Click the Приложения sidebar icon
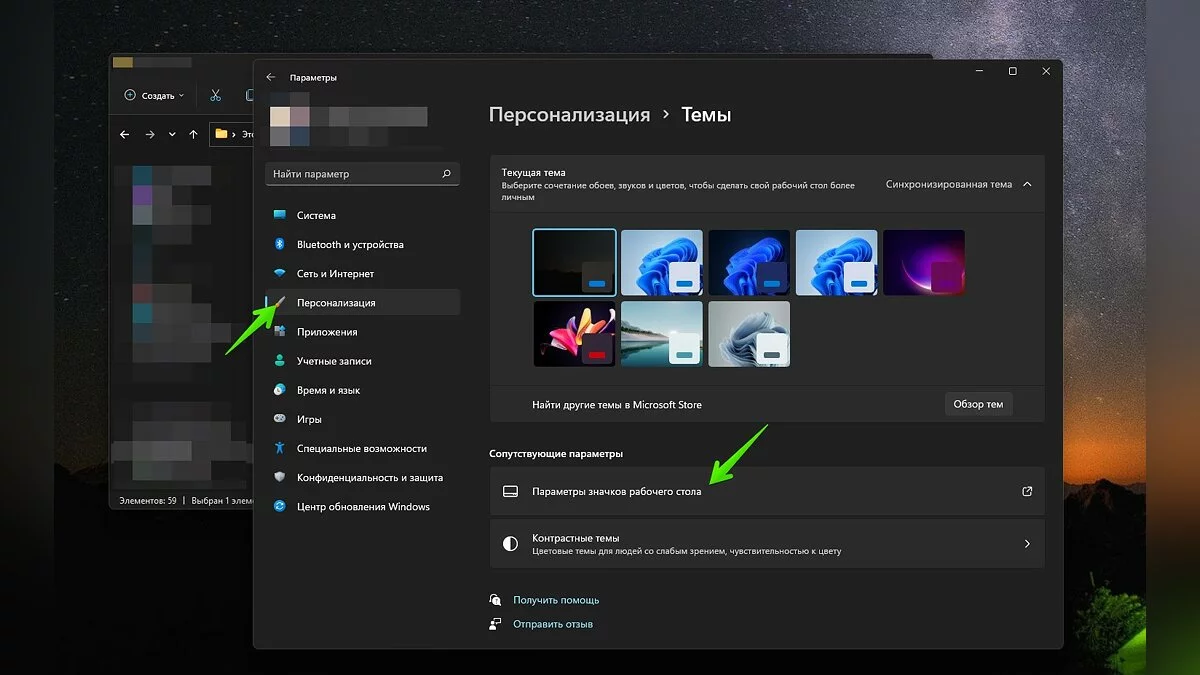The height and width of the screenshot is (675, 1200). [279, 332]
